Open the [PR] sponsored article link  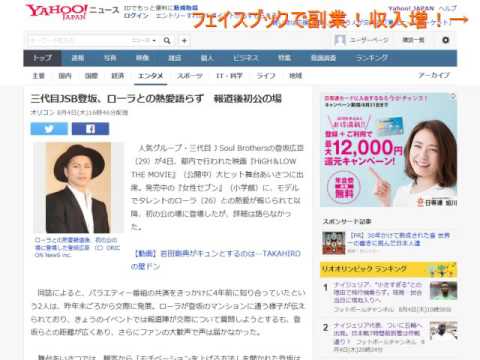coord(400,239)
